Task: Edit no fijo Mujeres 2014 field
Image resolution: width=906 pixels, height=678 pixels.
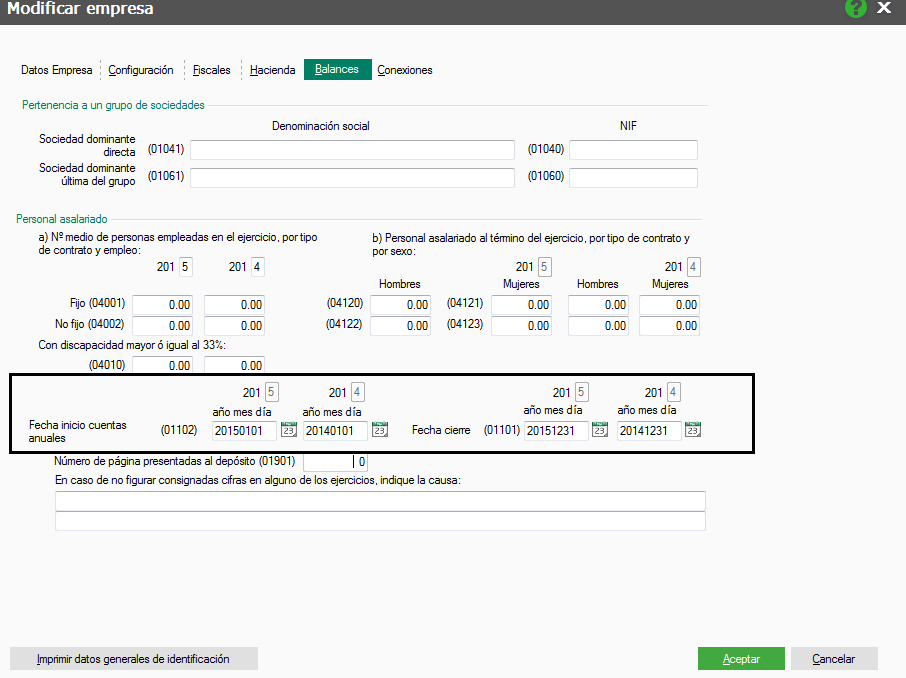Action: 669,325
